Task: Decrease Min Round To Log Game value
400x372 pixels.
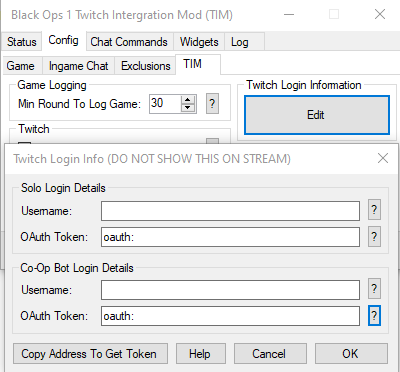Action: click(x=188, y=108)
